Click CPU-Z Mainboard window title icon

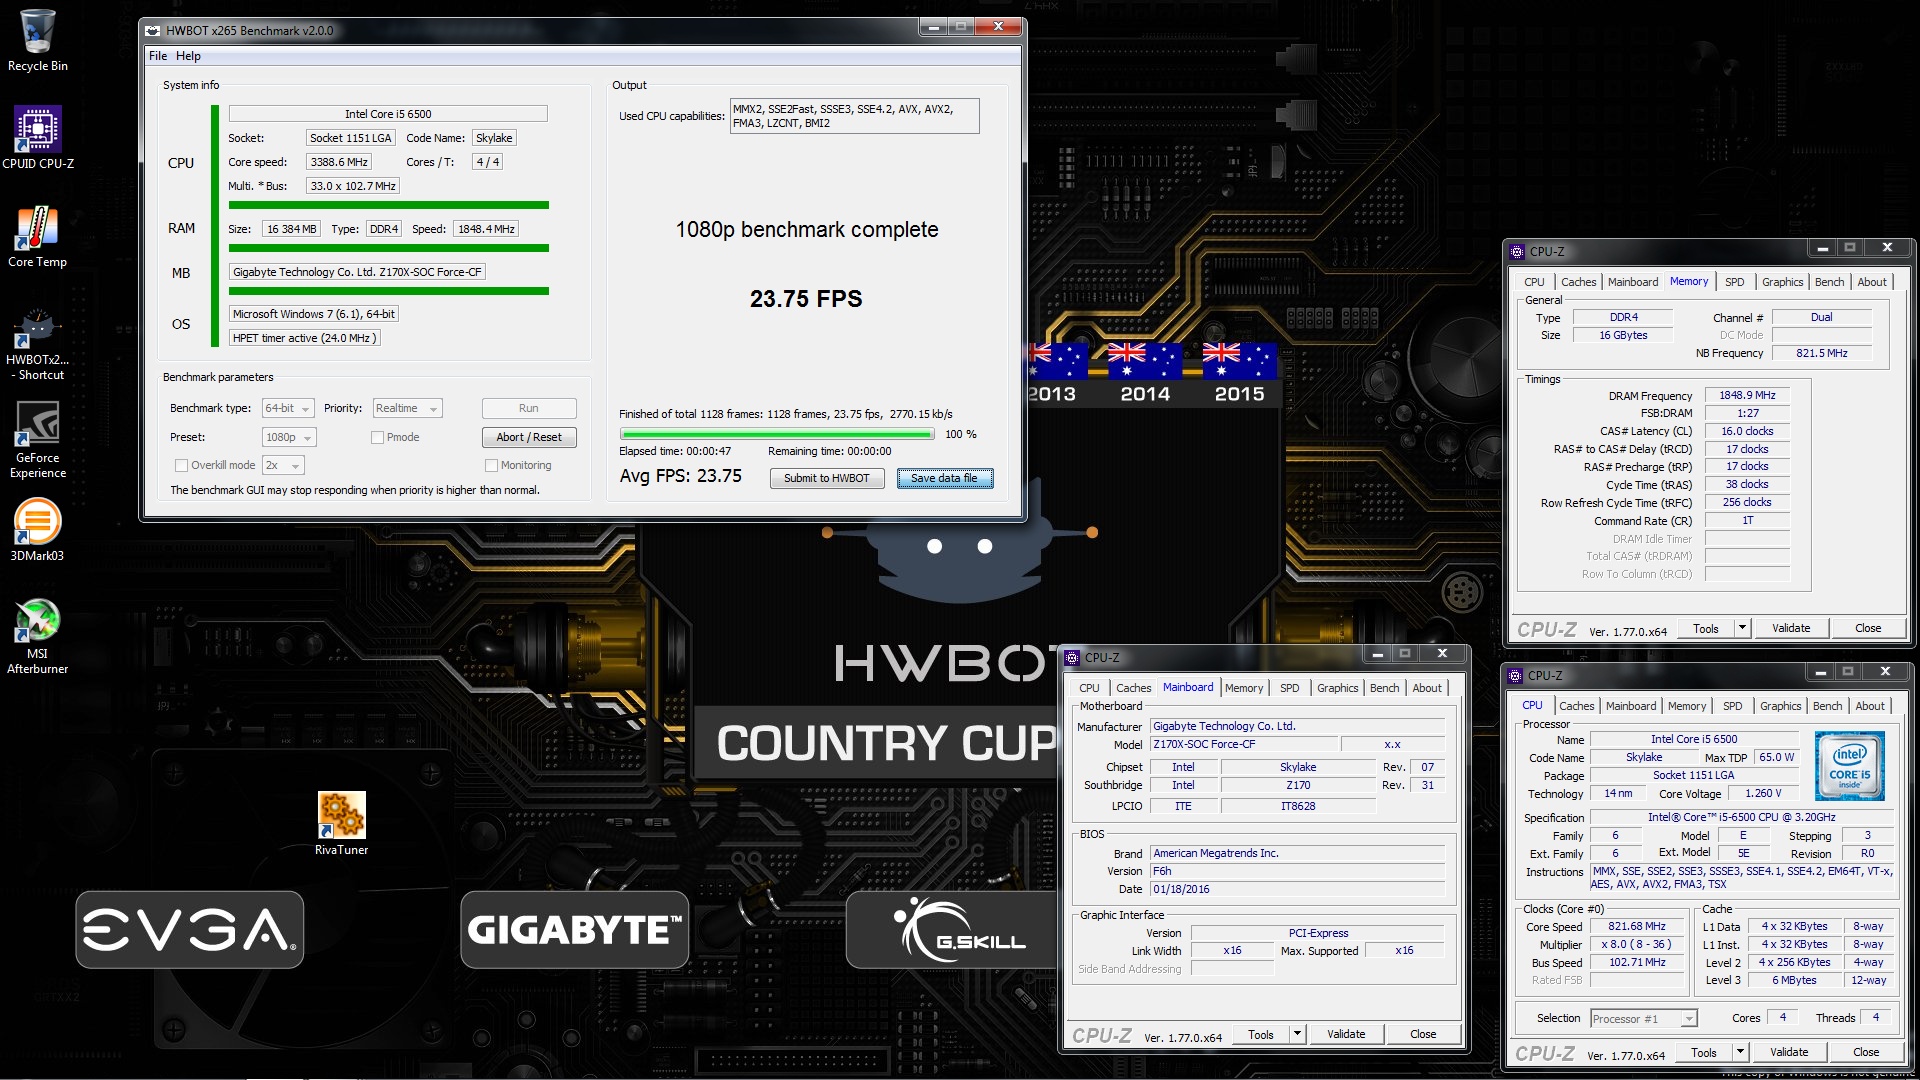(1072, 657)
